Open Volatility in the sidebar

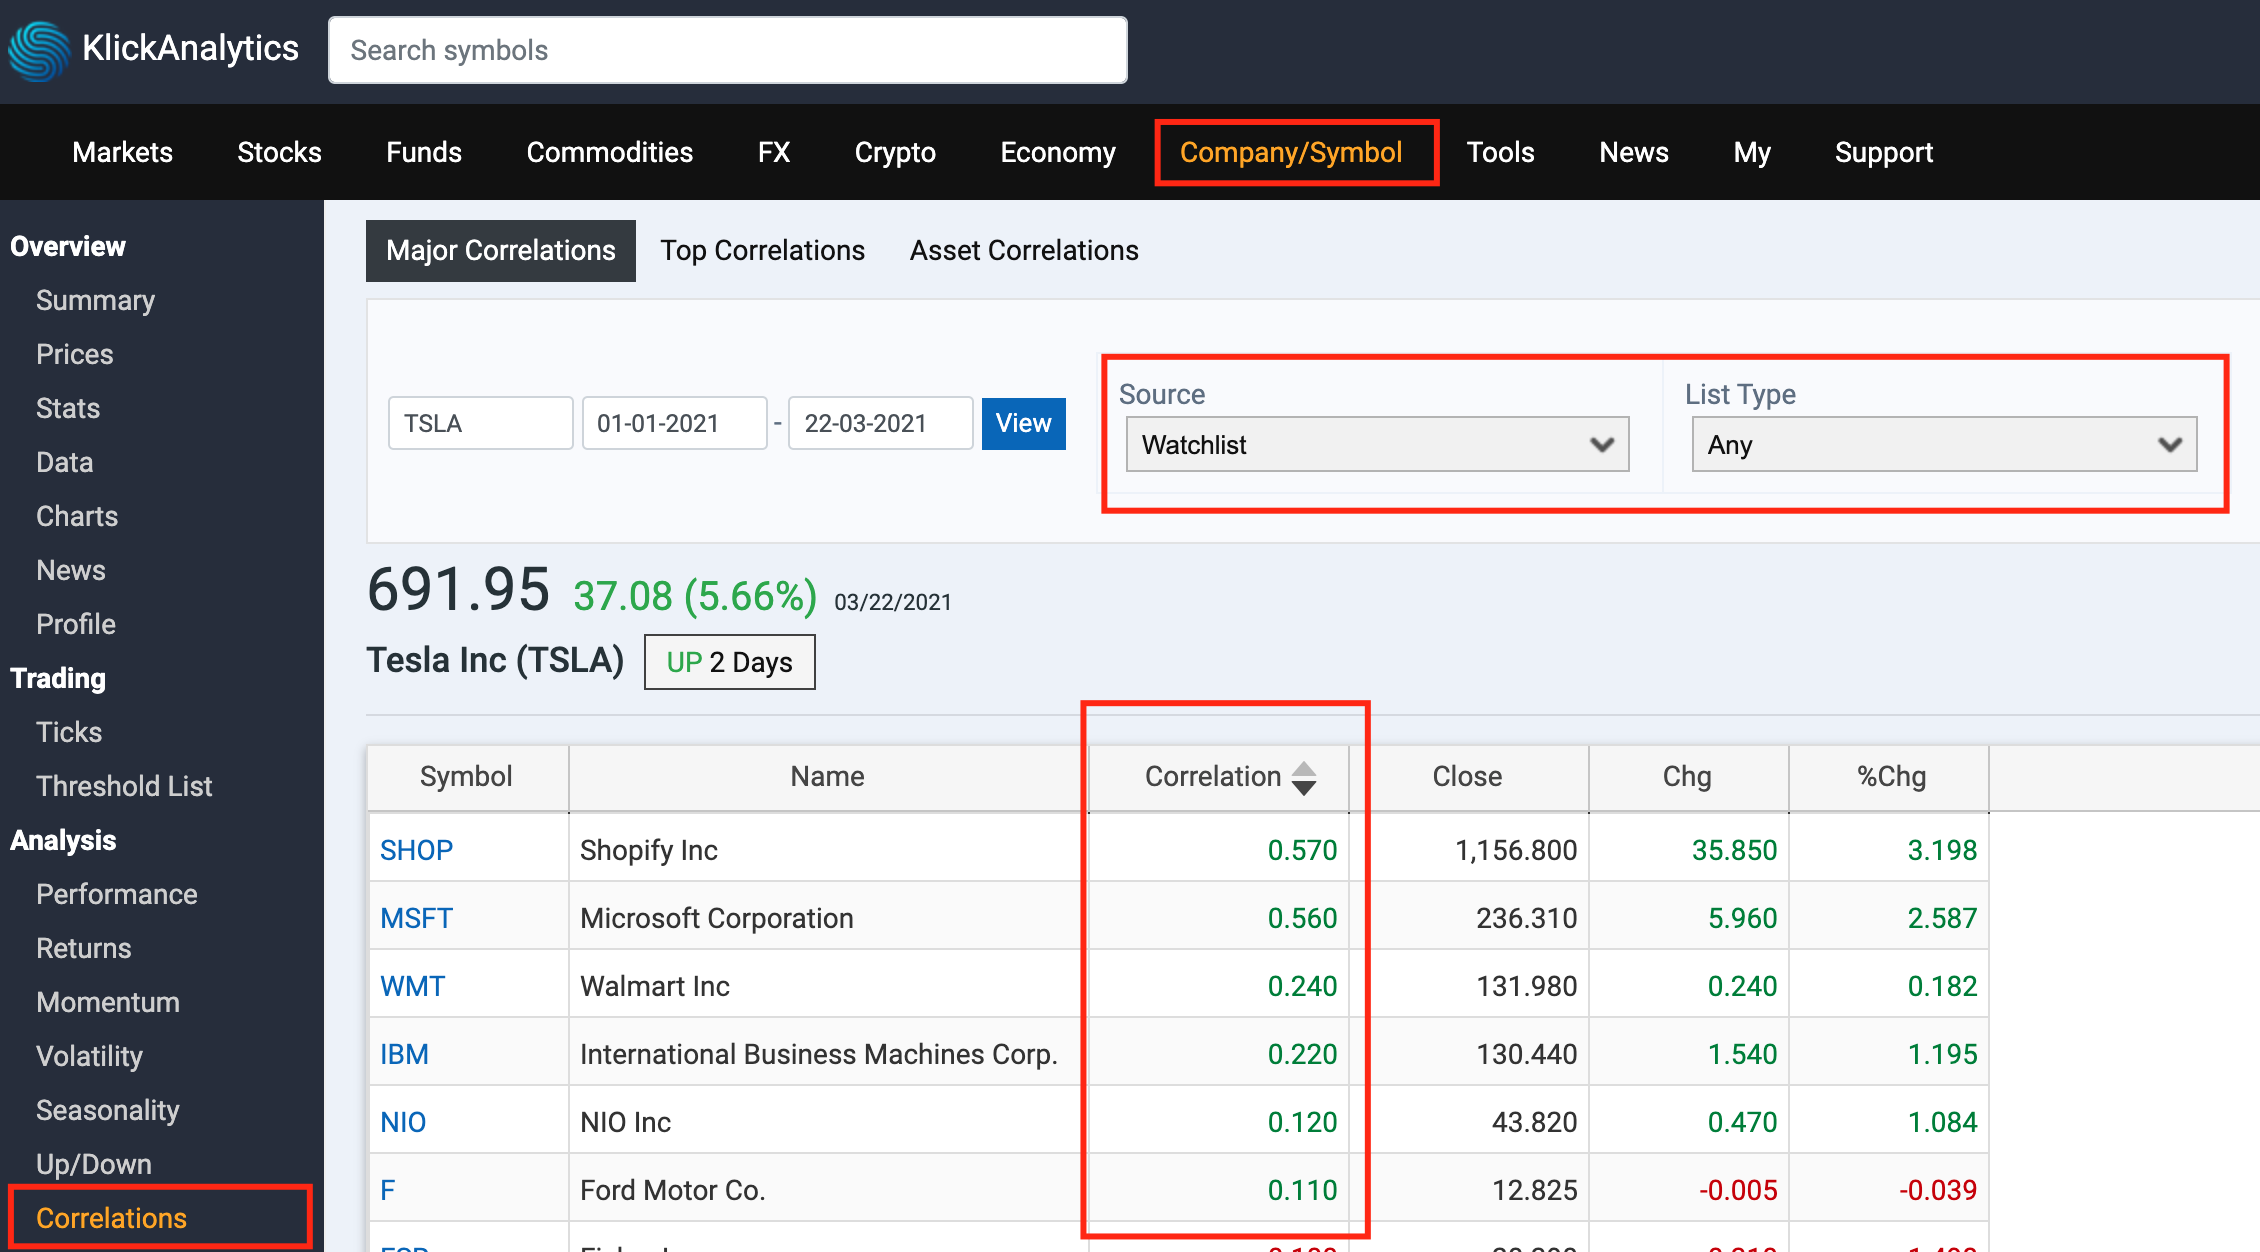[x=90, y=1056]
